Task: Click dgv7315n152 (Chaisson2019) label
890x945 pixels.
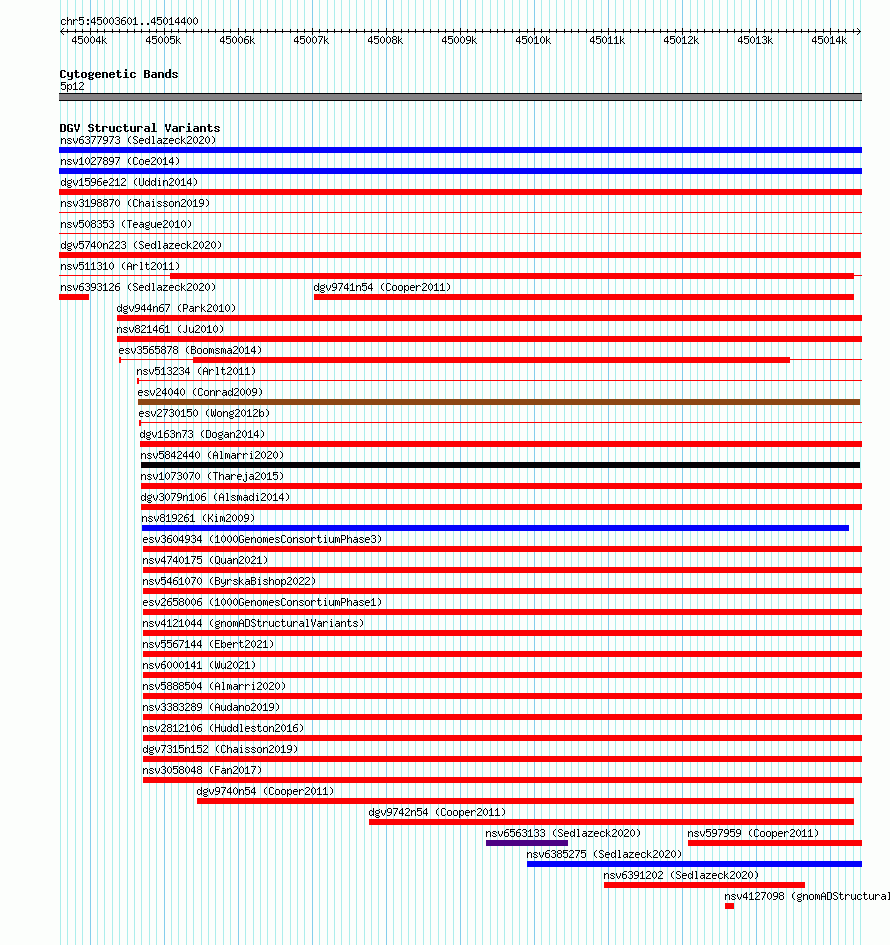Action: click(220, 750)
